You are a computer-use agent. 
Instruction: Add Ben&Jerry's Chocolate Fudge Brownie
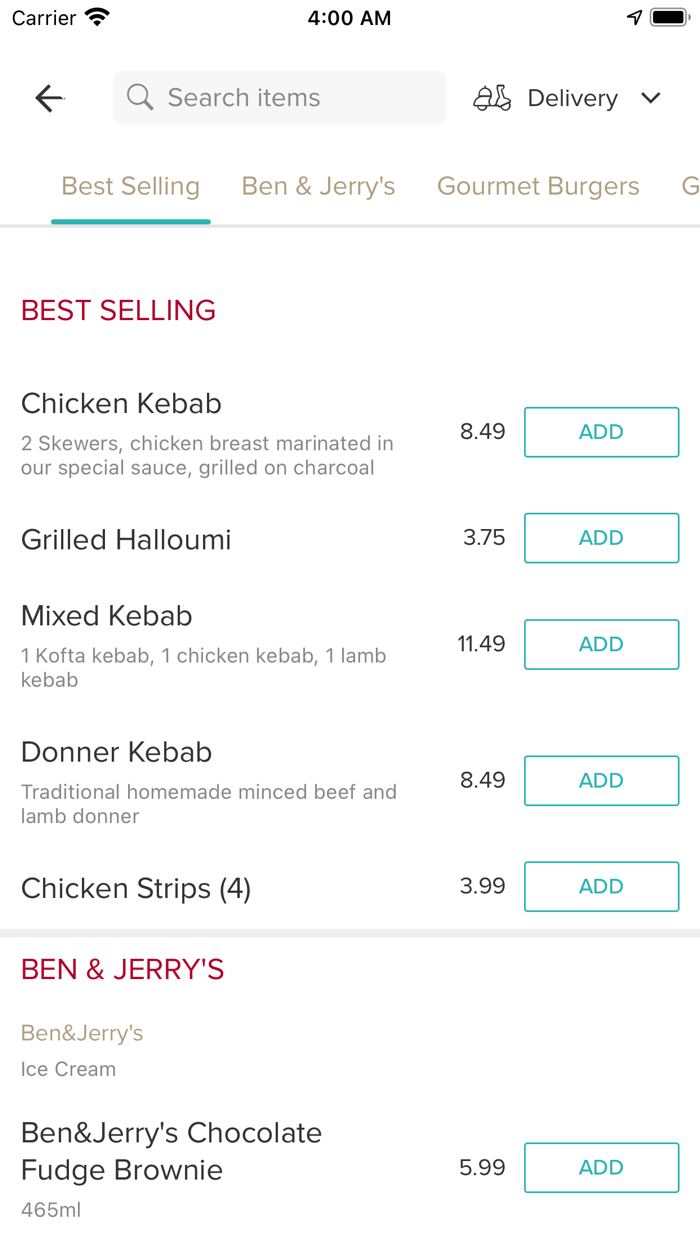(601, 1168)
